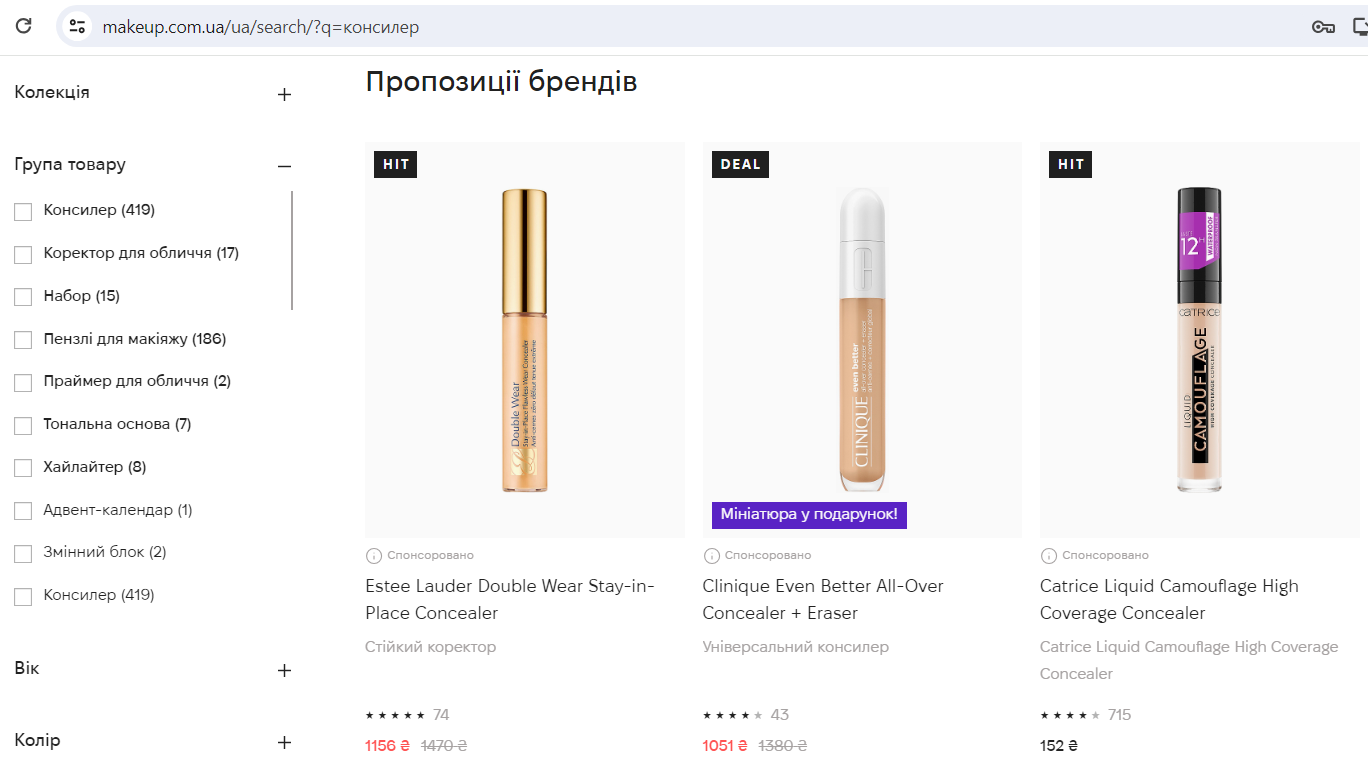Enable the Пензлі для макіяжу (186) checkbox
This screenshot has height=766, width=1368.
(x=23, y=340)
